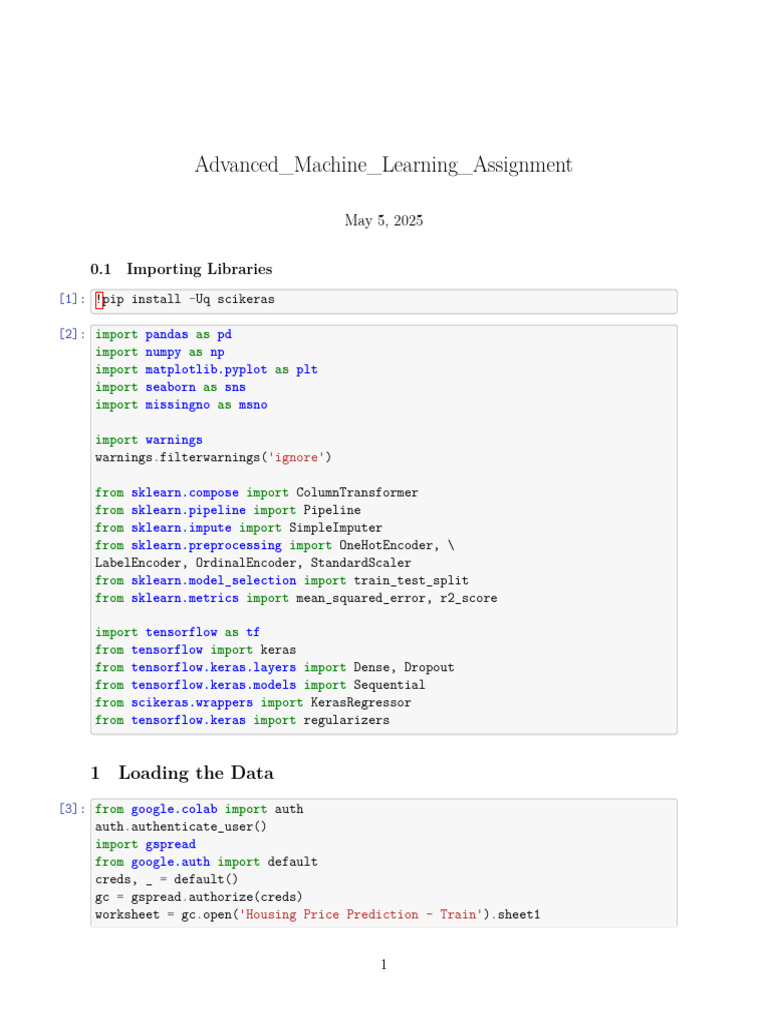Screen dimensions: 768x1024
Task: Click the warnings.filterwarnings('ignore') line
Action: tap(214, 457)
